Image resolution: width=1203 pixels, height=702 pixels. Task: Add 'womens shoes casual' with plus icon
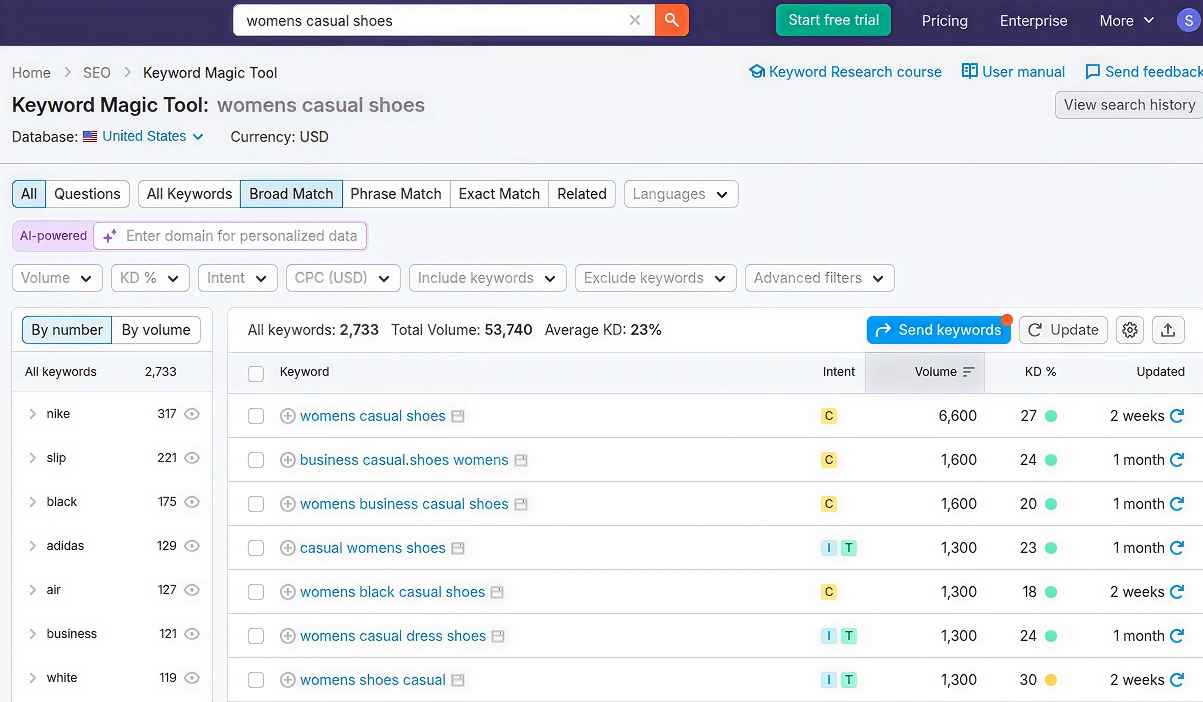[x=288, y=680]
